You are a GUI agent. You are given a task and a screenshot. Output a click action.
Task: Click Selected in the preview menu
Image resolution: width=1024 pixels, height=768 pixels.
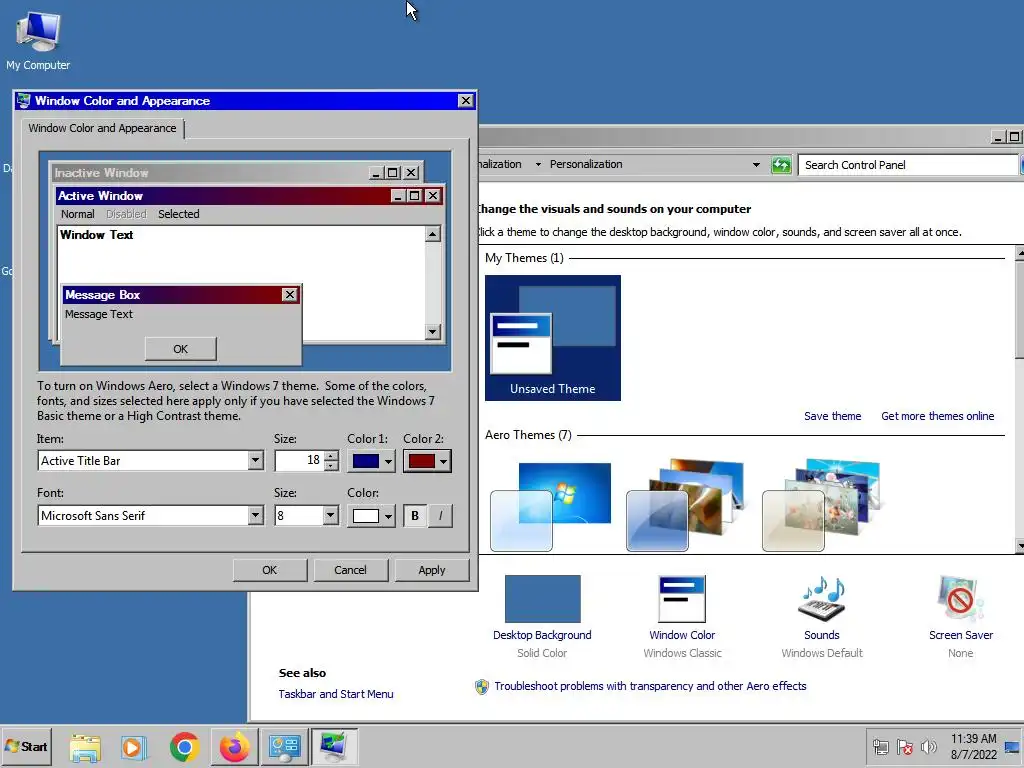(x=179, y=214)
